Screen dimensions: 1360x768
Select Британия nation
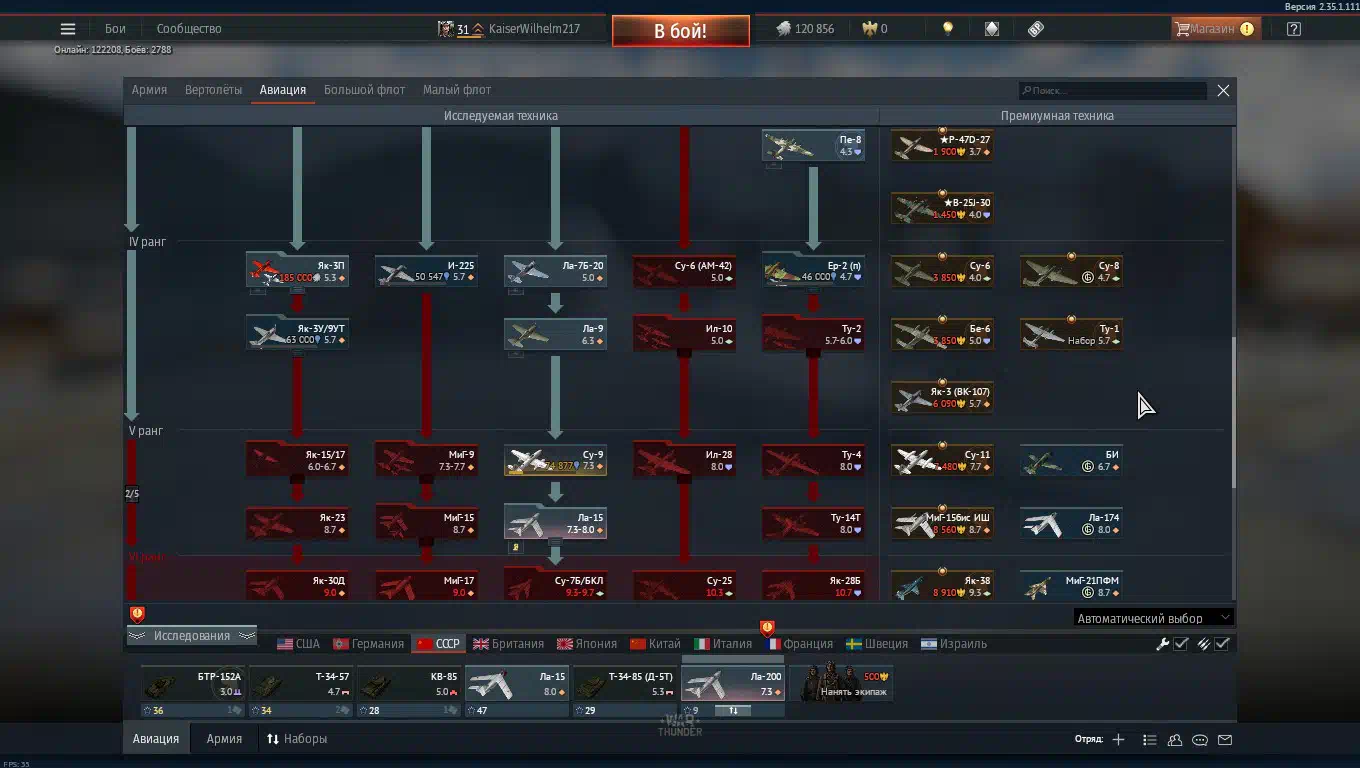509,644
